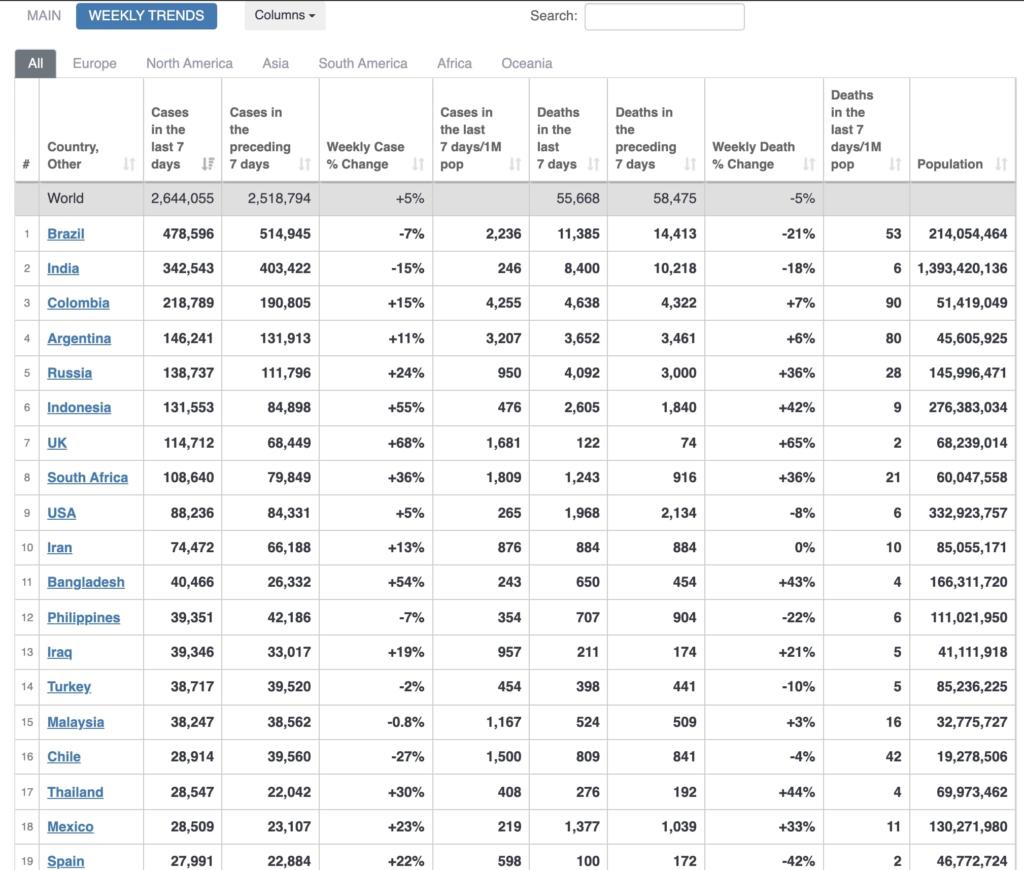
Task: Show only Asia countries
Action: 275,63
